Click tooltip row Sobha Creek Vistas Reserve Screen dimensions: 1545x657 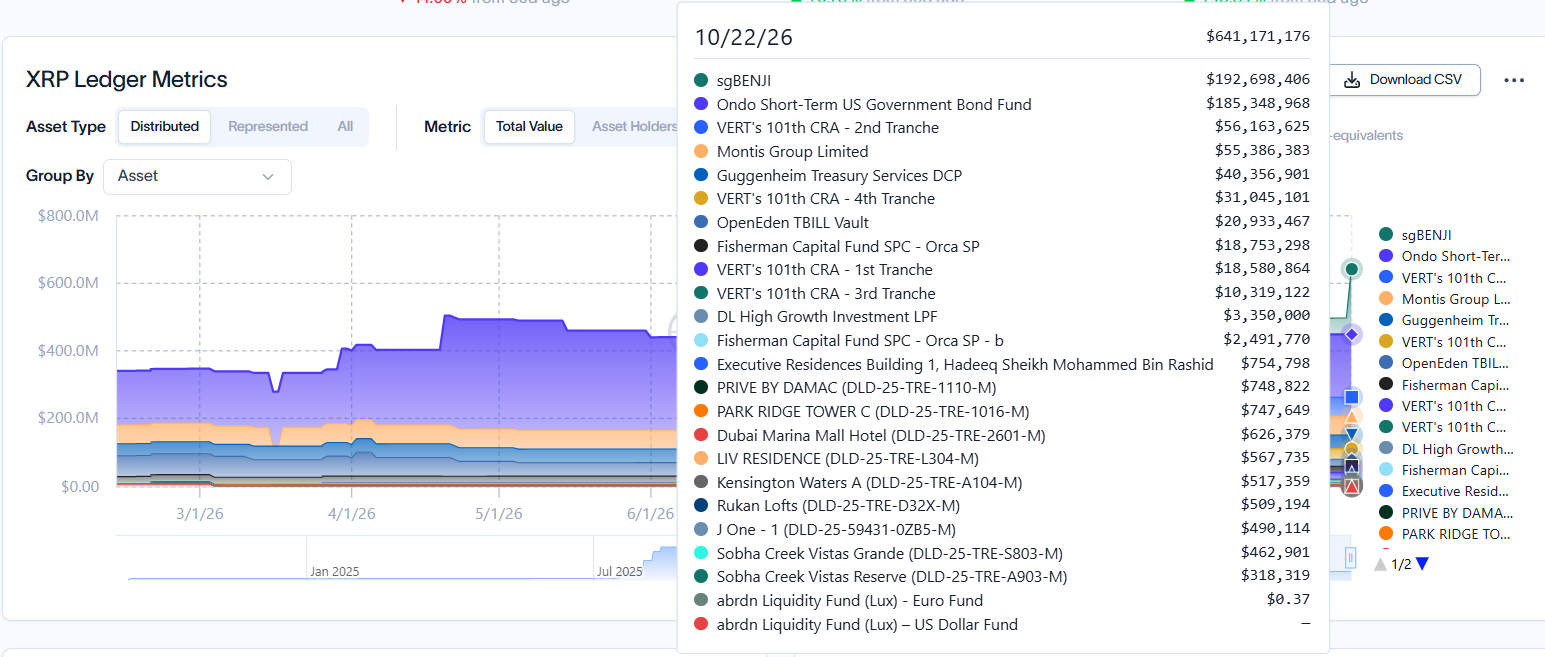[x=1001, y=576]
